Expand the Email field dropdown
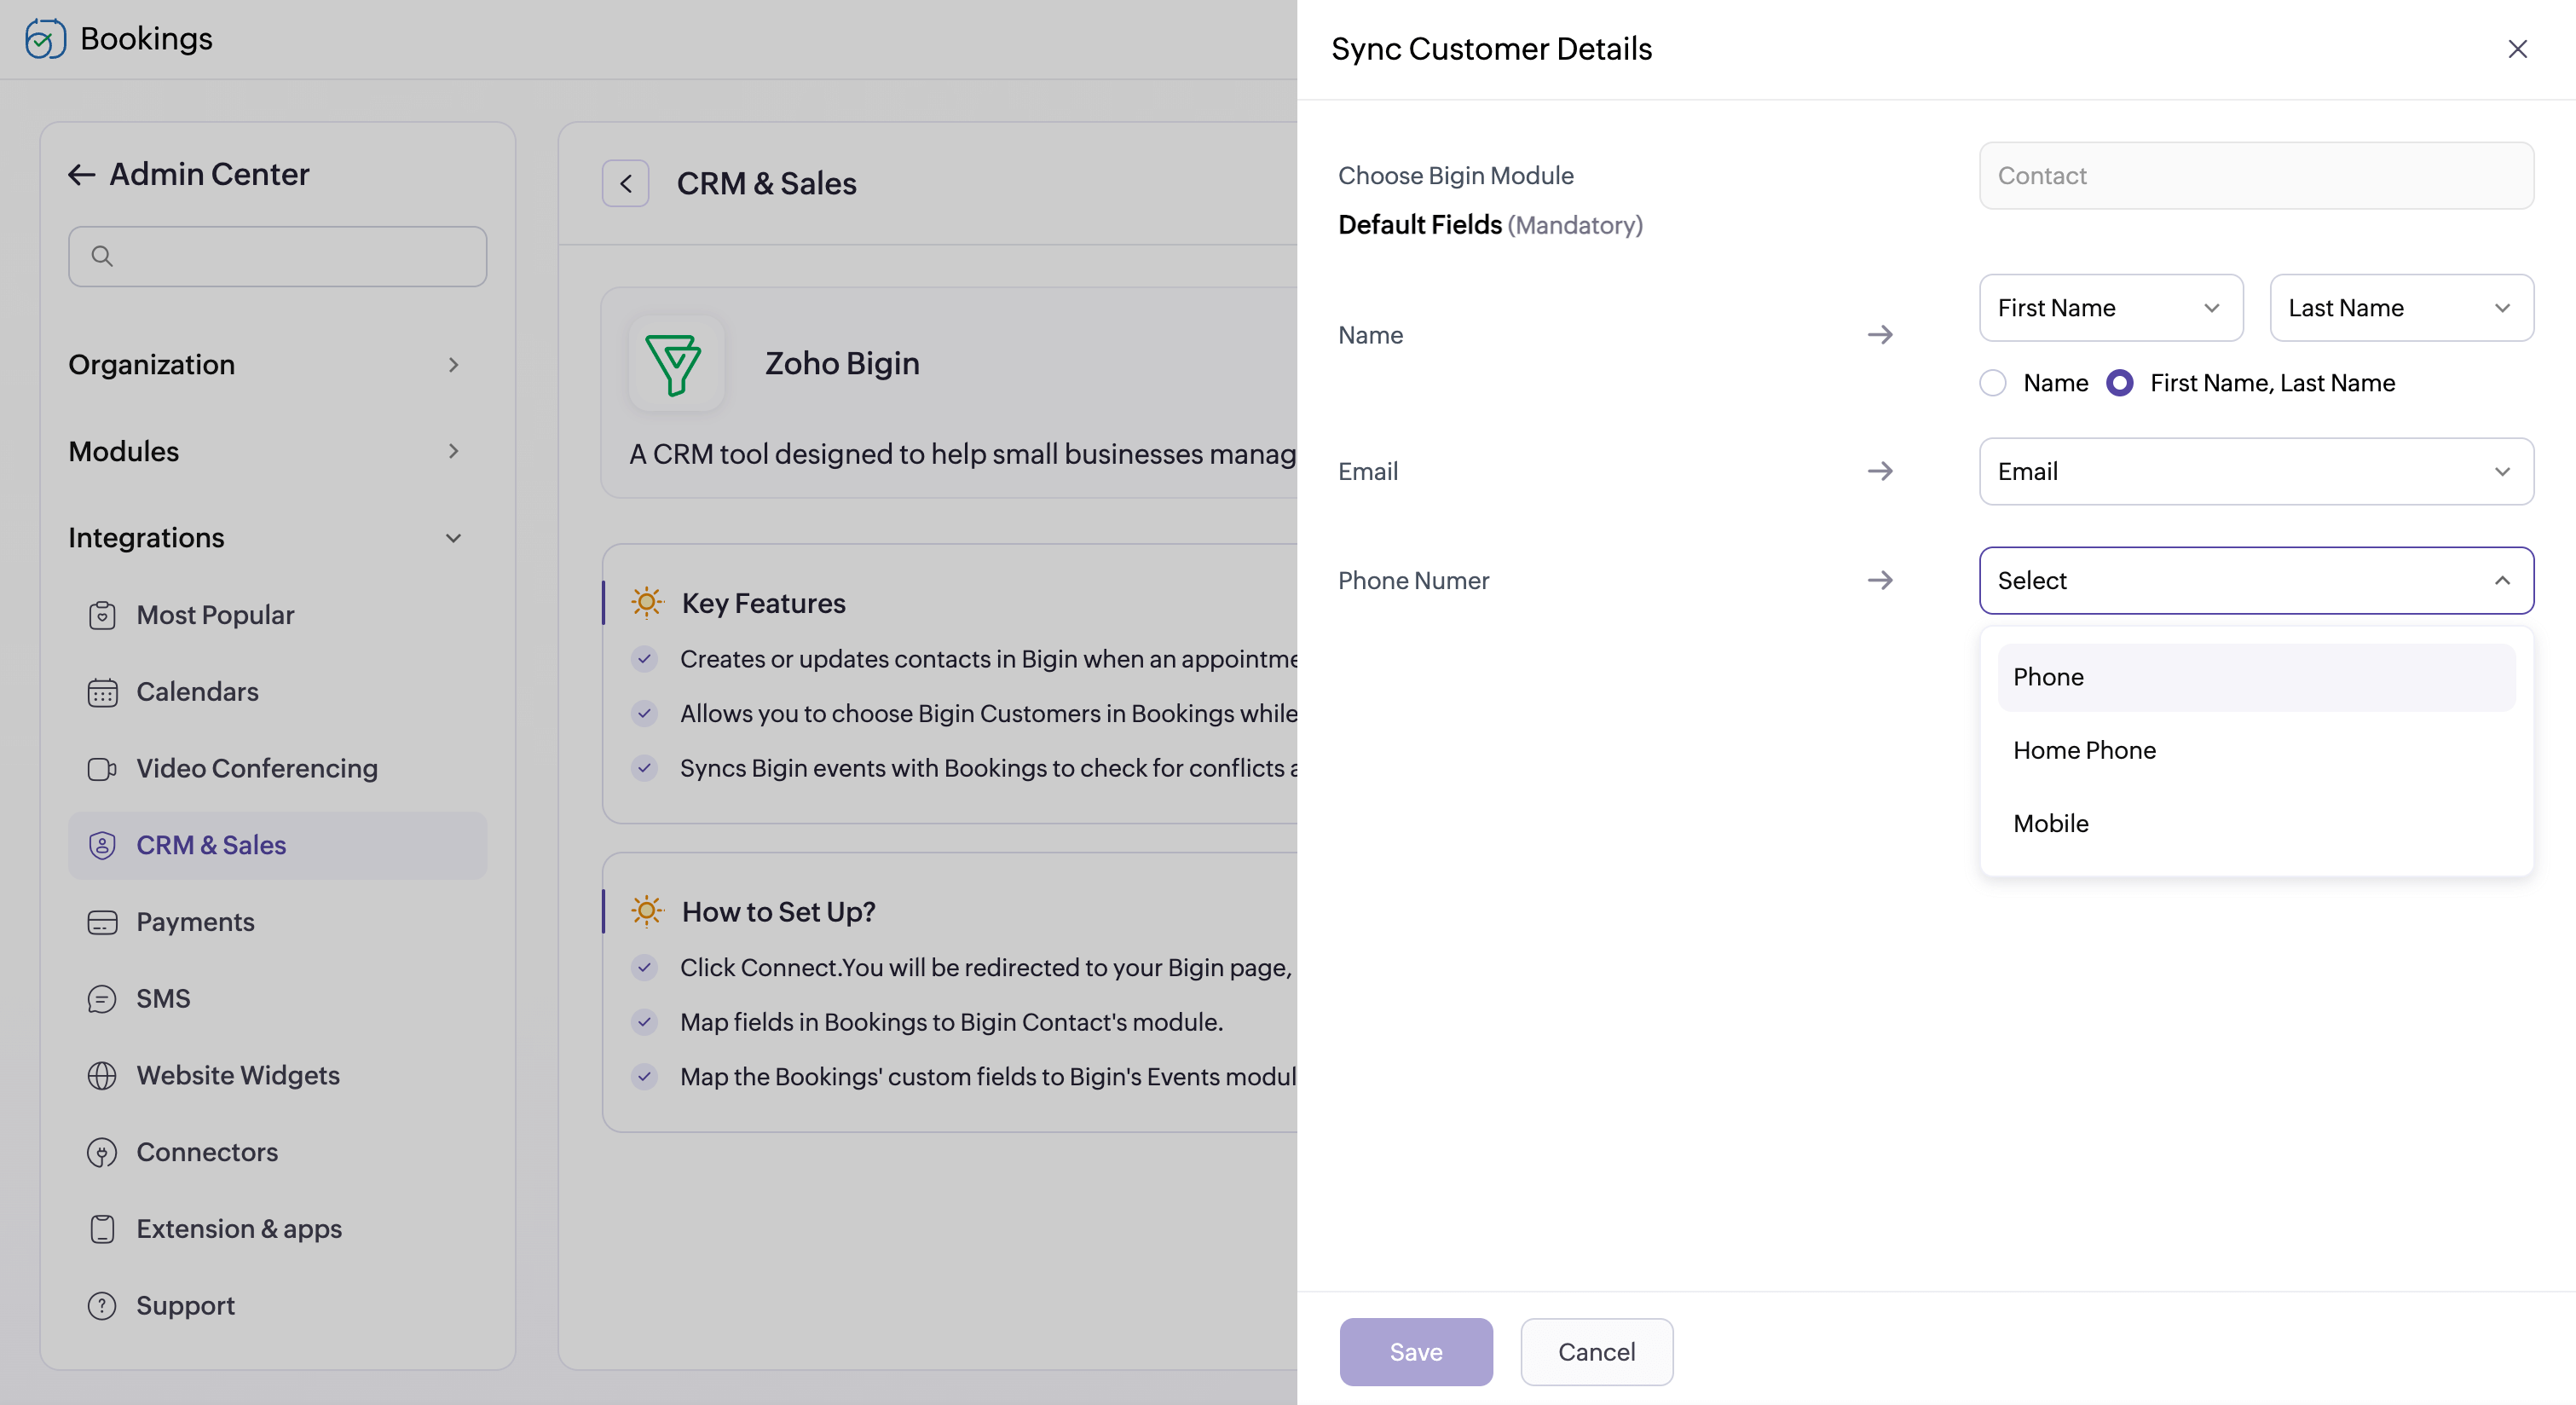The width and height of the screenshot is (2576, 1405). click(x=2255, y=471)
